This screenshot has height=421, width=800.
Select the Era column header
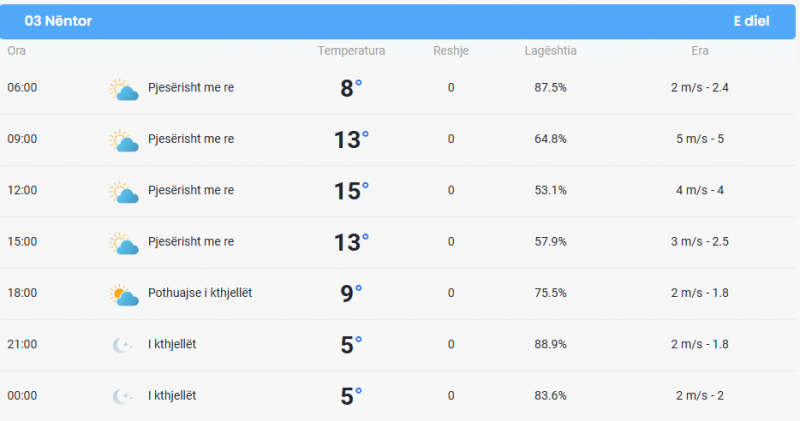[x=699, y=51]
